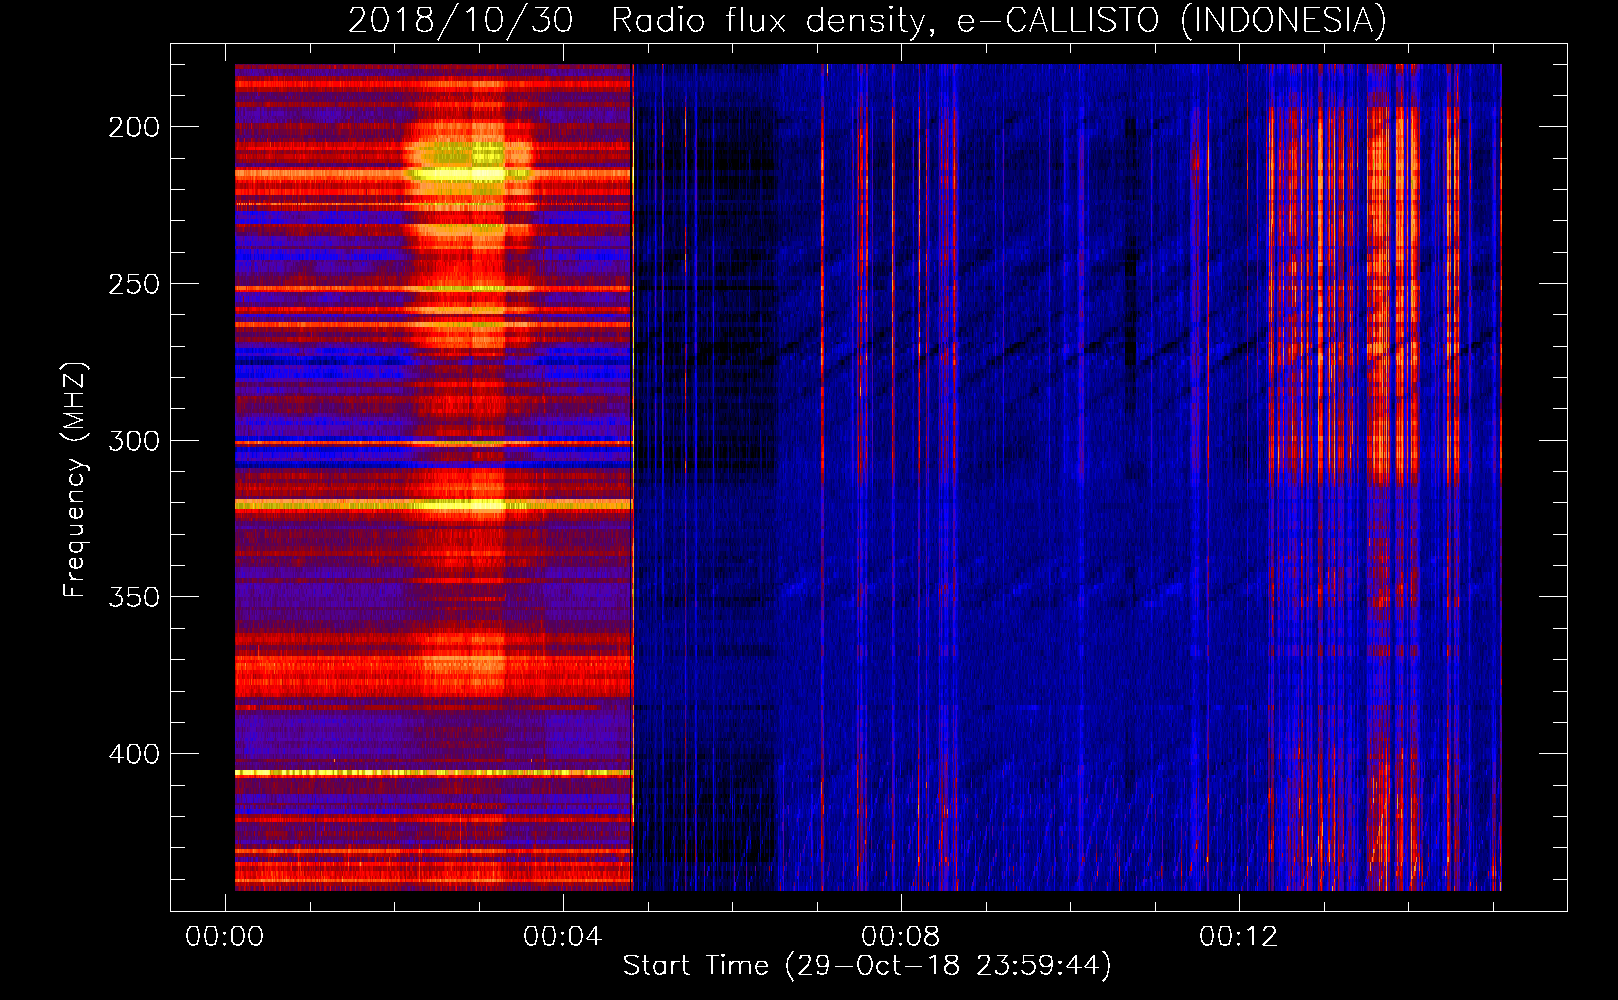
Task: Click the "00:04" time tick label
Action: [563, 937]
